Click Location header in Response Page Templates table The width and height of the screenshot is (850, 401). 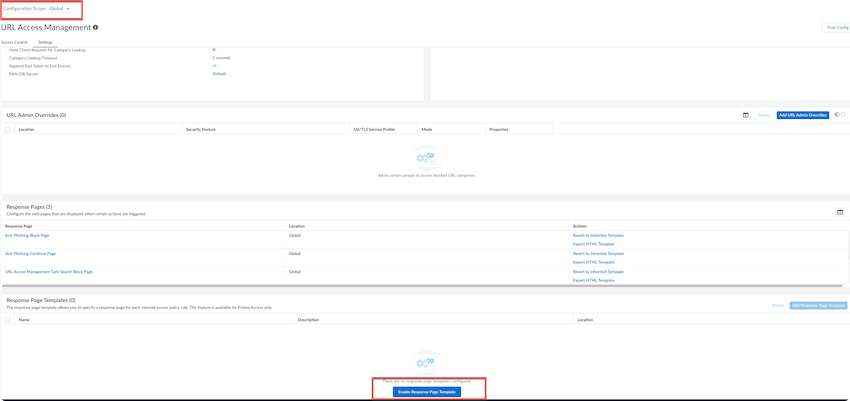tap(585, 320)
